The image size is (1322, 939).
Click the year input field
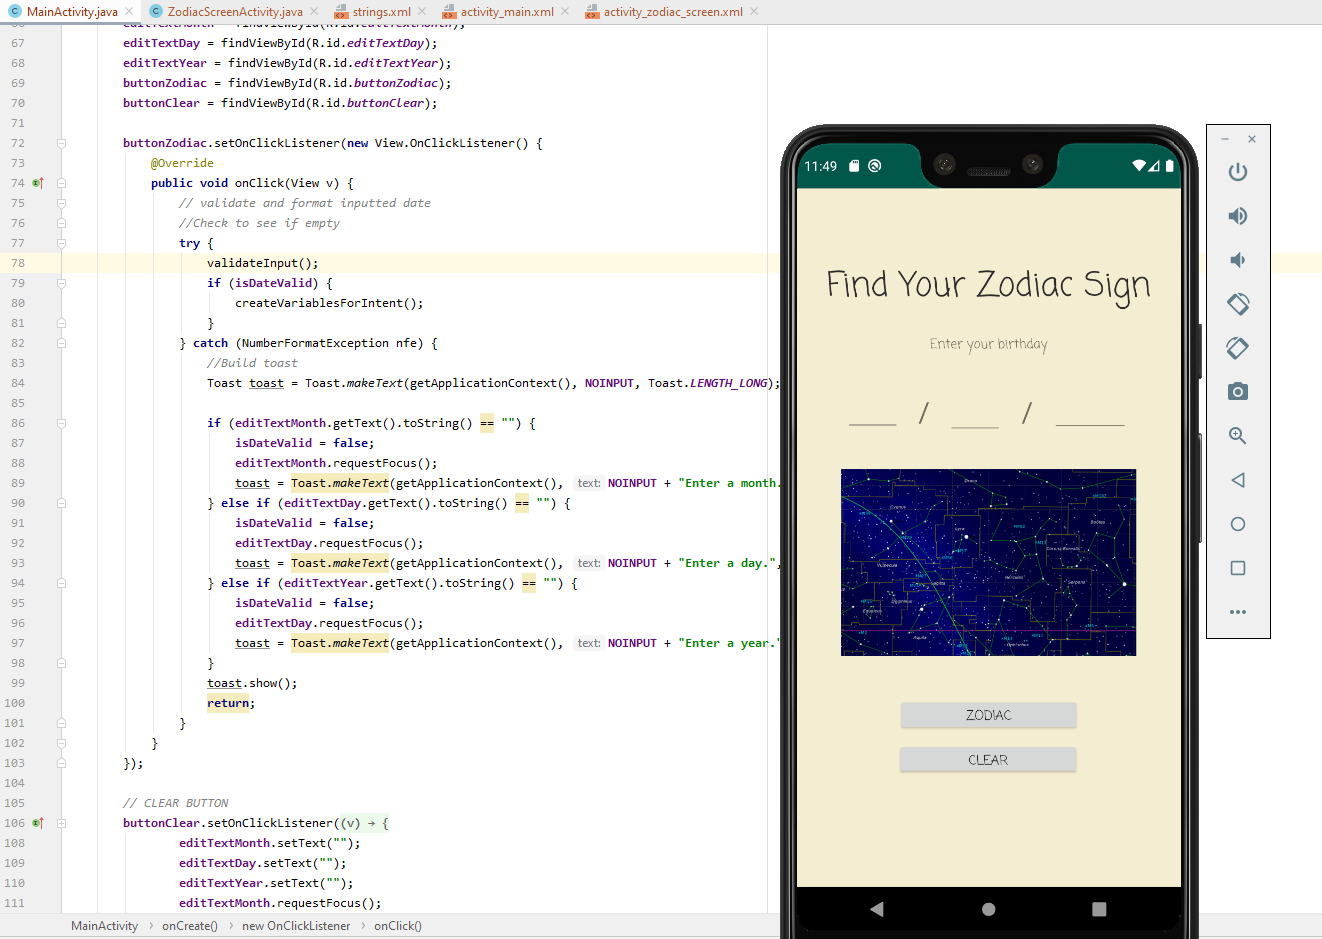[x=1090, y=412]
